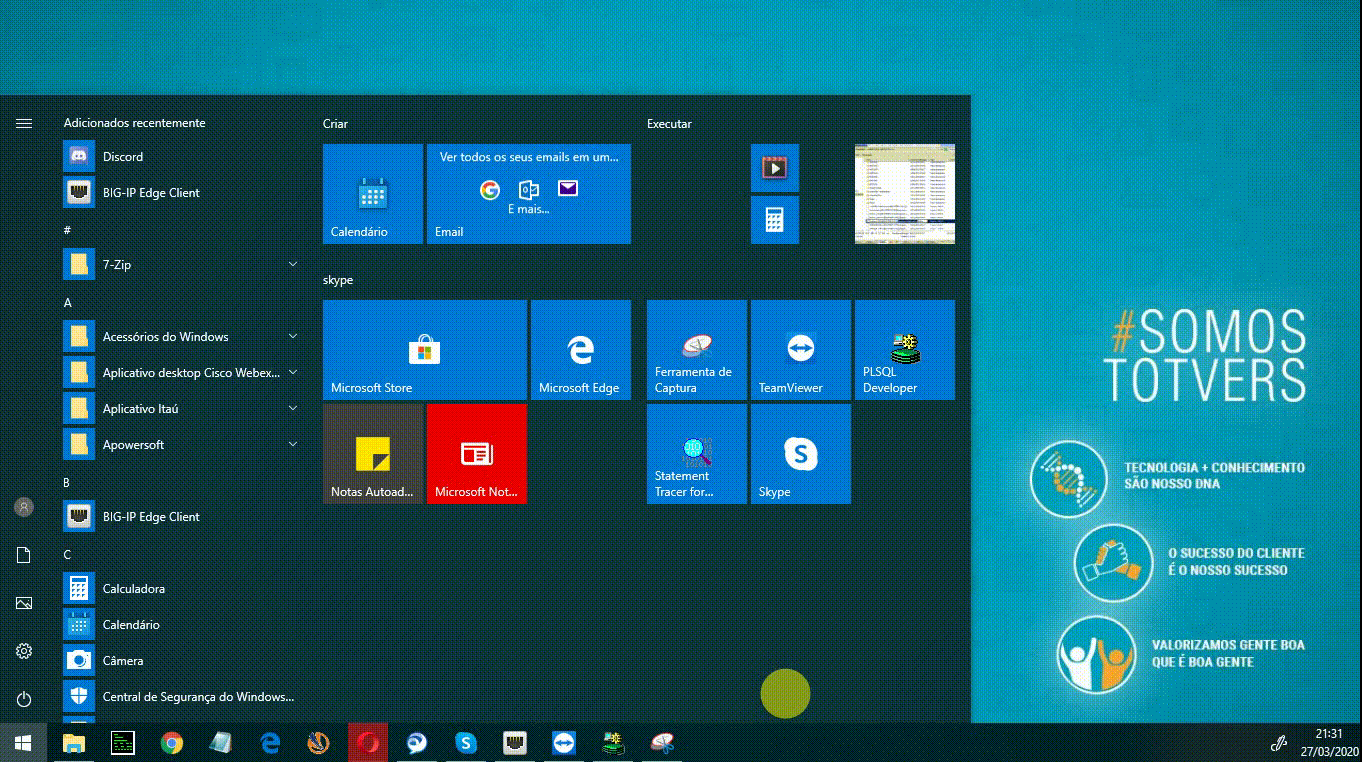Open PLSQL Developer from the taskbar
Viewport: 1362px width, 762px height.
613,743
